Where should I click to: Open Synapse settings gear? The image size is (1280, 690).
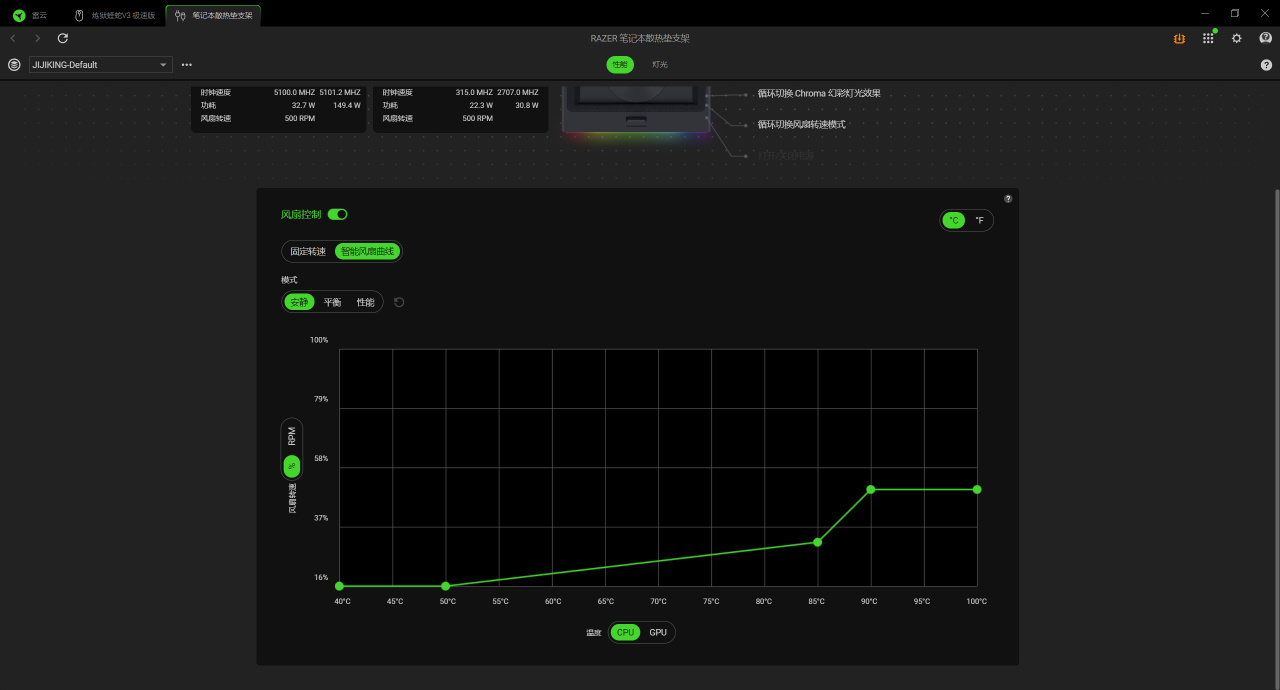point(1237,38)
